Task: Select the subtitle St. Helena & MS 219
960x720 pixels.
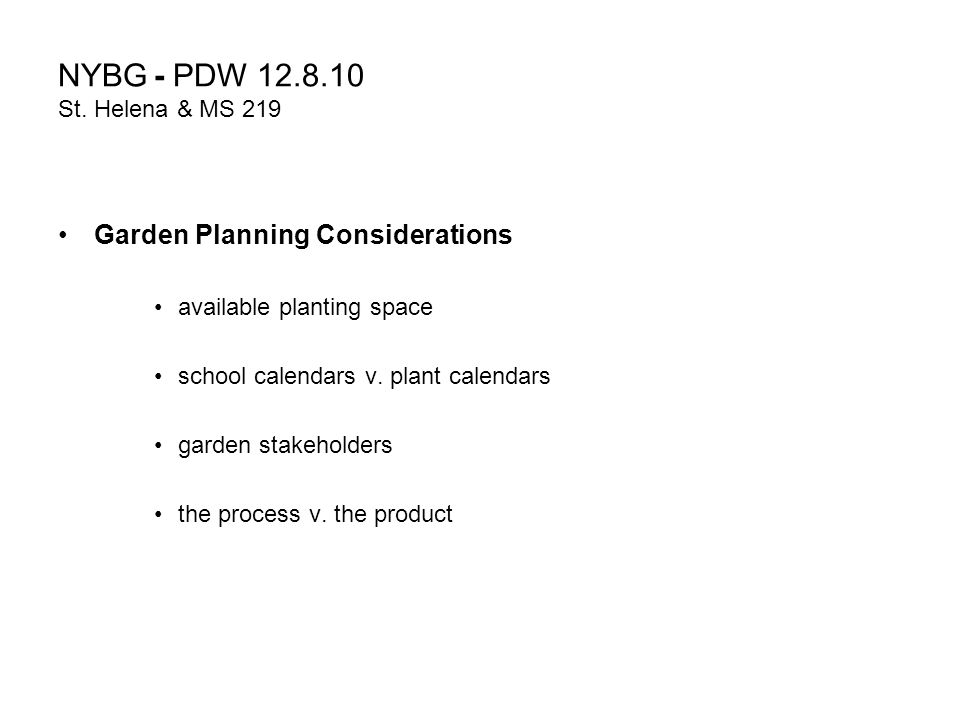Action: pos(170,109)
